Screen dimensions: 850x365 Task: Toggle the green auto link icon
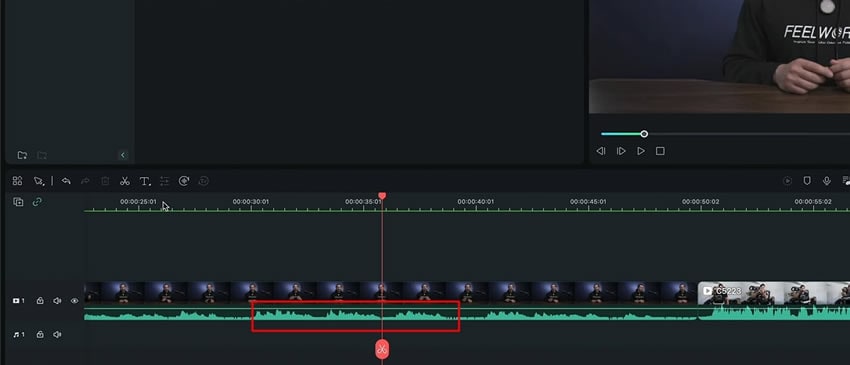(x=37, y=202)
